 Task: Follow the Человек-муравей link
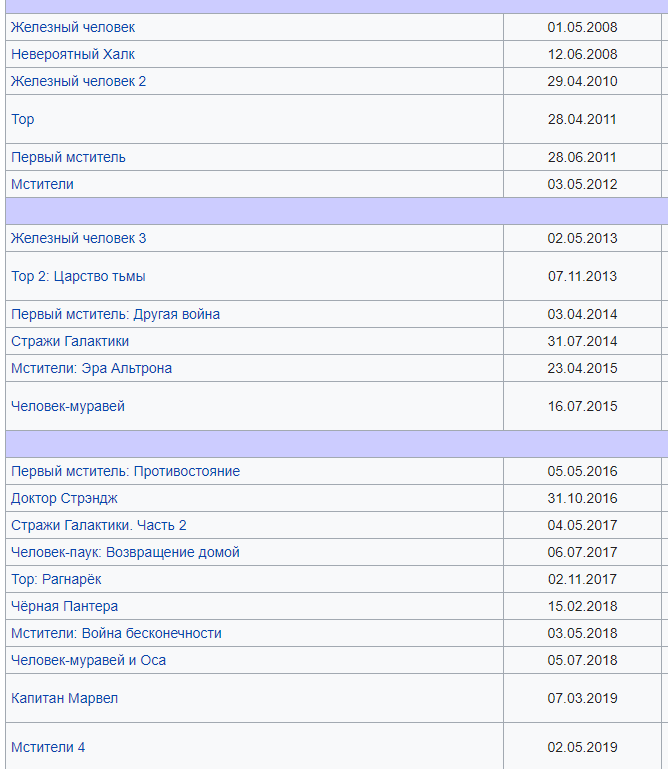point(68,406)
